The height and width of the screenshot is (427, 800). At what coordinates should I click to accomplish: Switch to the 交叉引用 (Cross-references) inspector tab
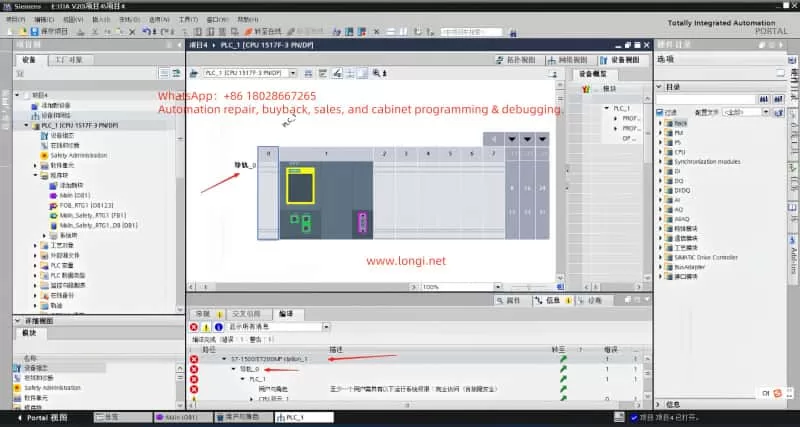coord(246,314)
